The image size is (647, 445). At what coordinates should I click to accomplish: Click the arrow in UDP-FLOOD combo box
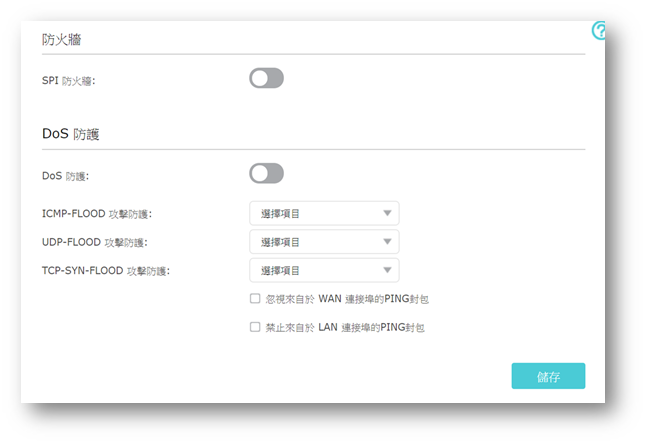click(x=386, y=242)
